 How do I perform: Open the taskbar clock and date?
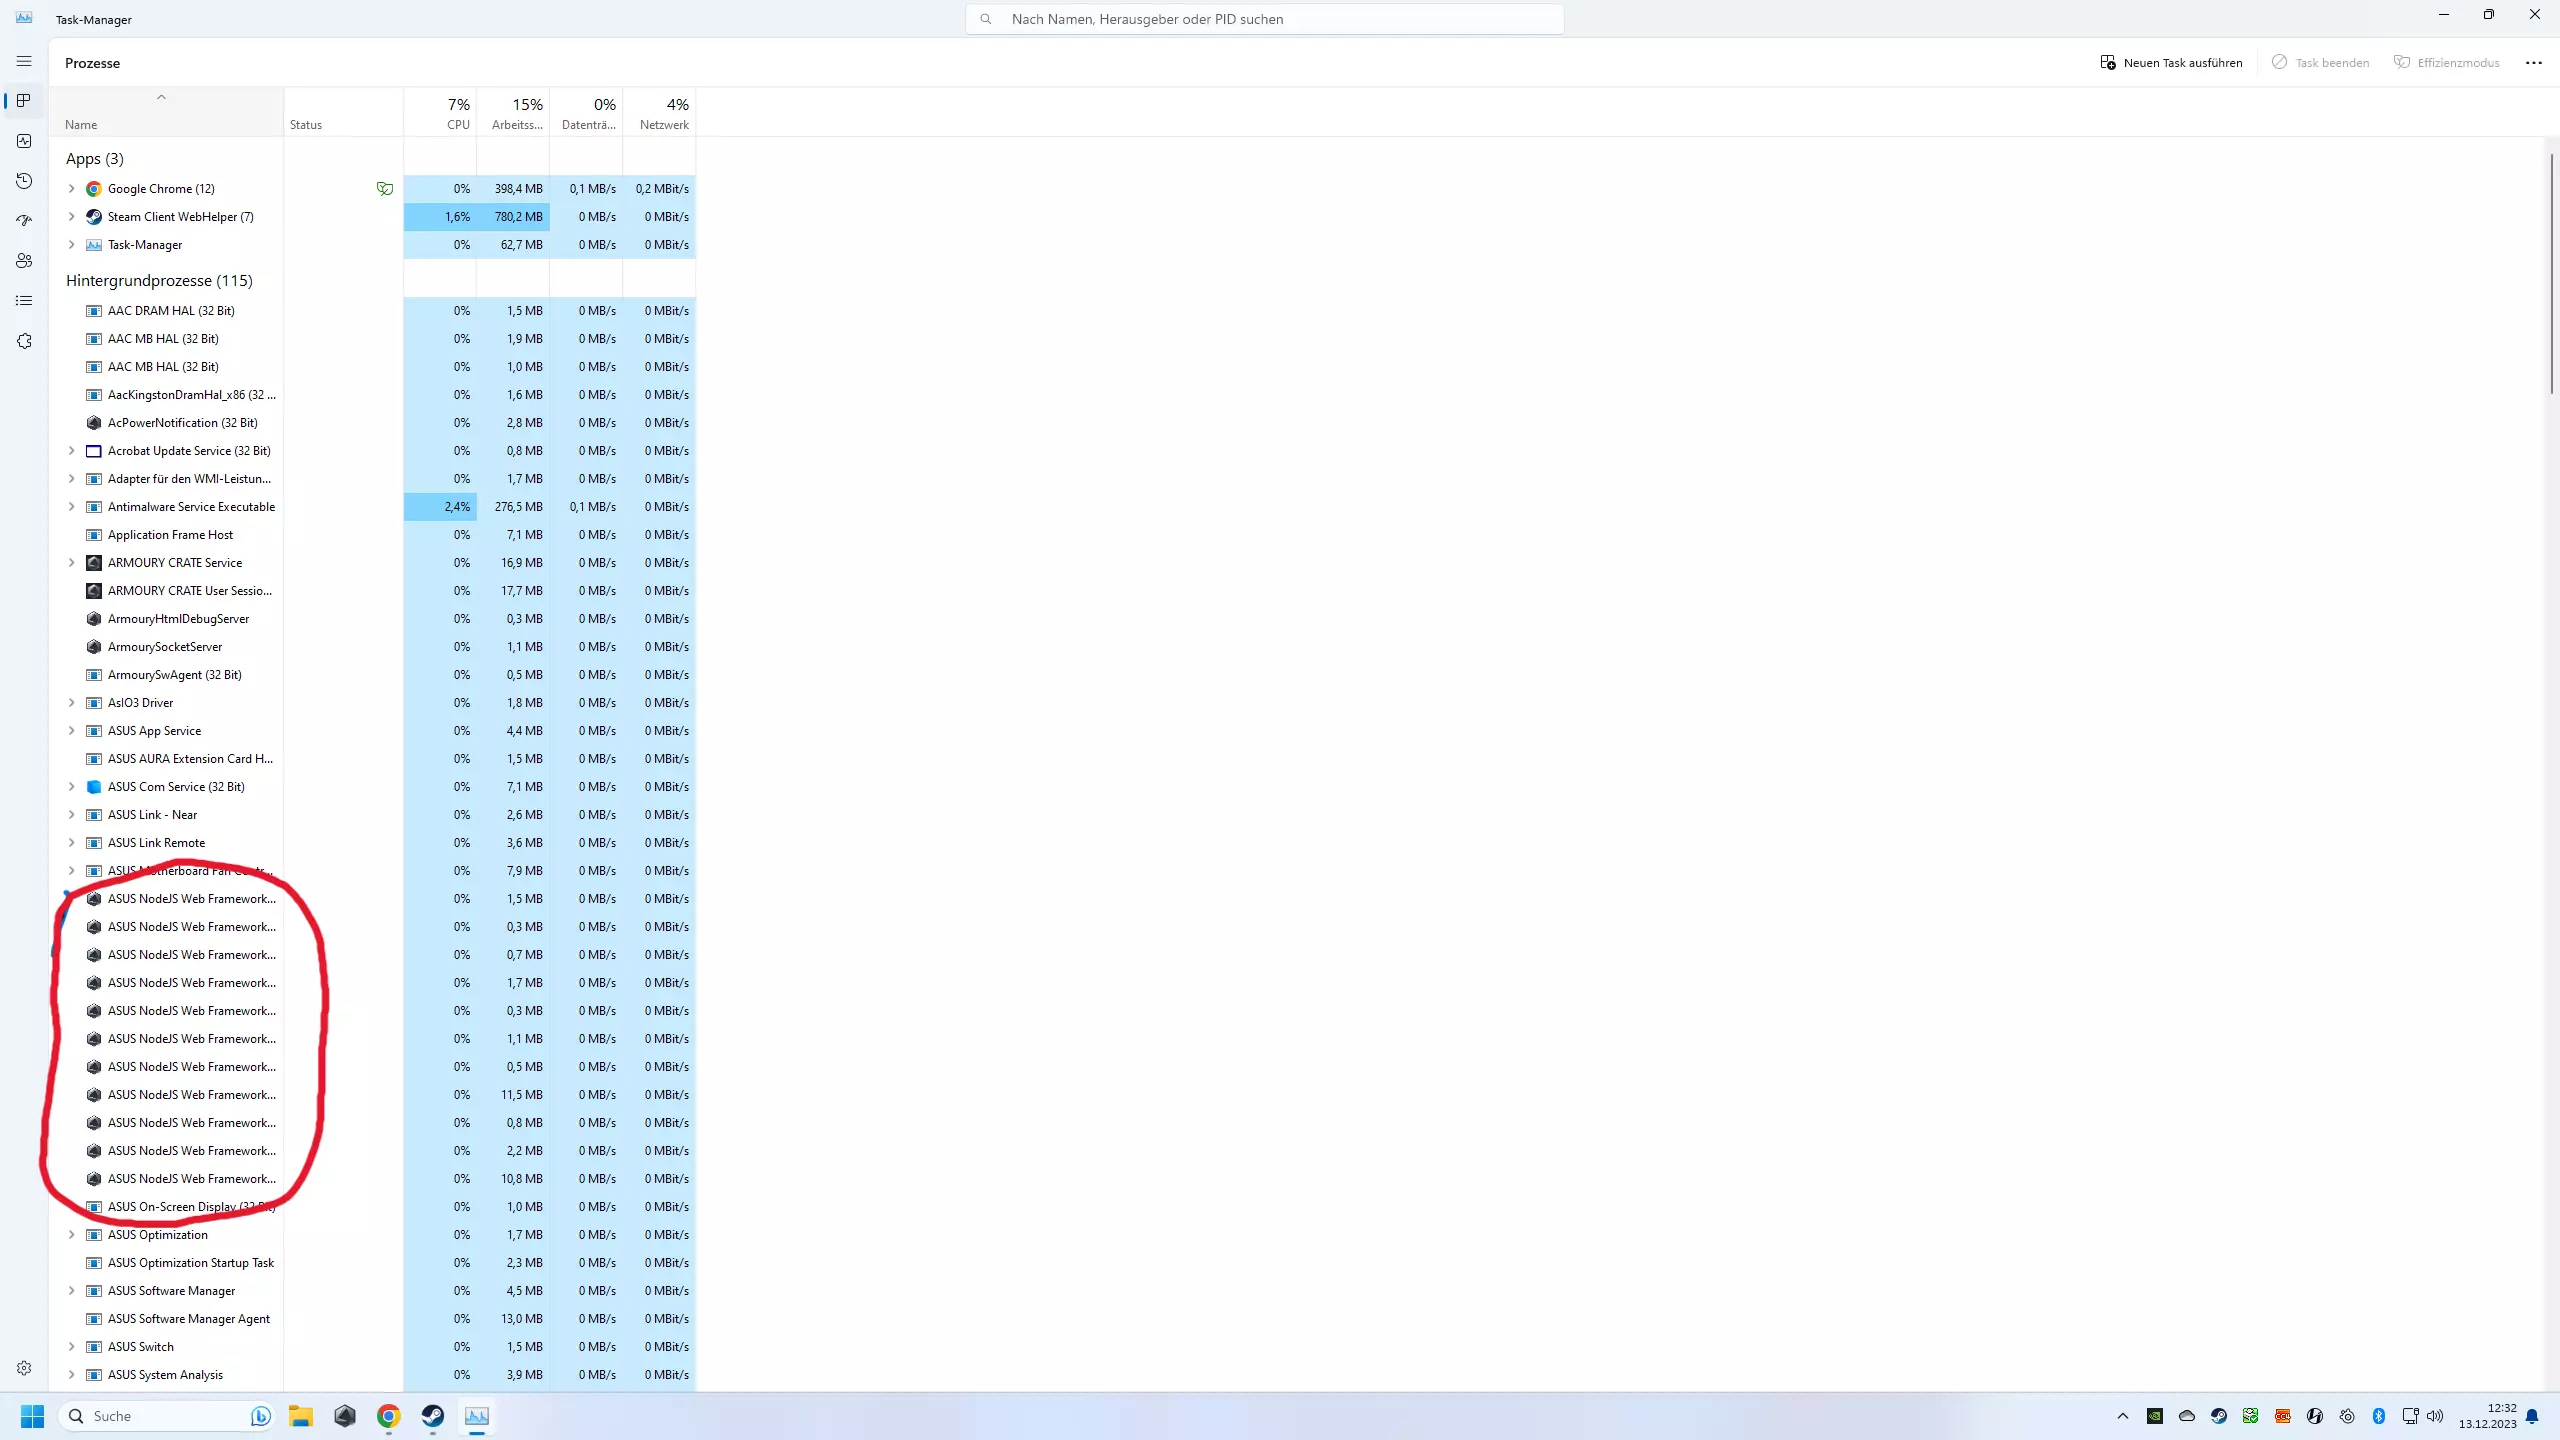2488,1416
